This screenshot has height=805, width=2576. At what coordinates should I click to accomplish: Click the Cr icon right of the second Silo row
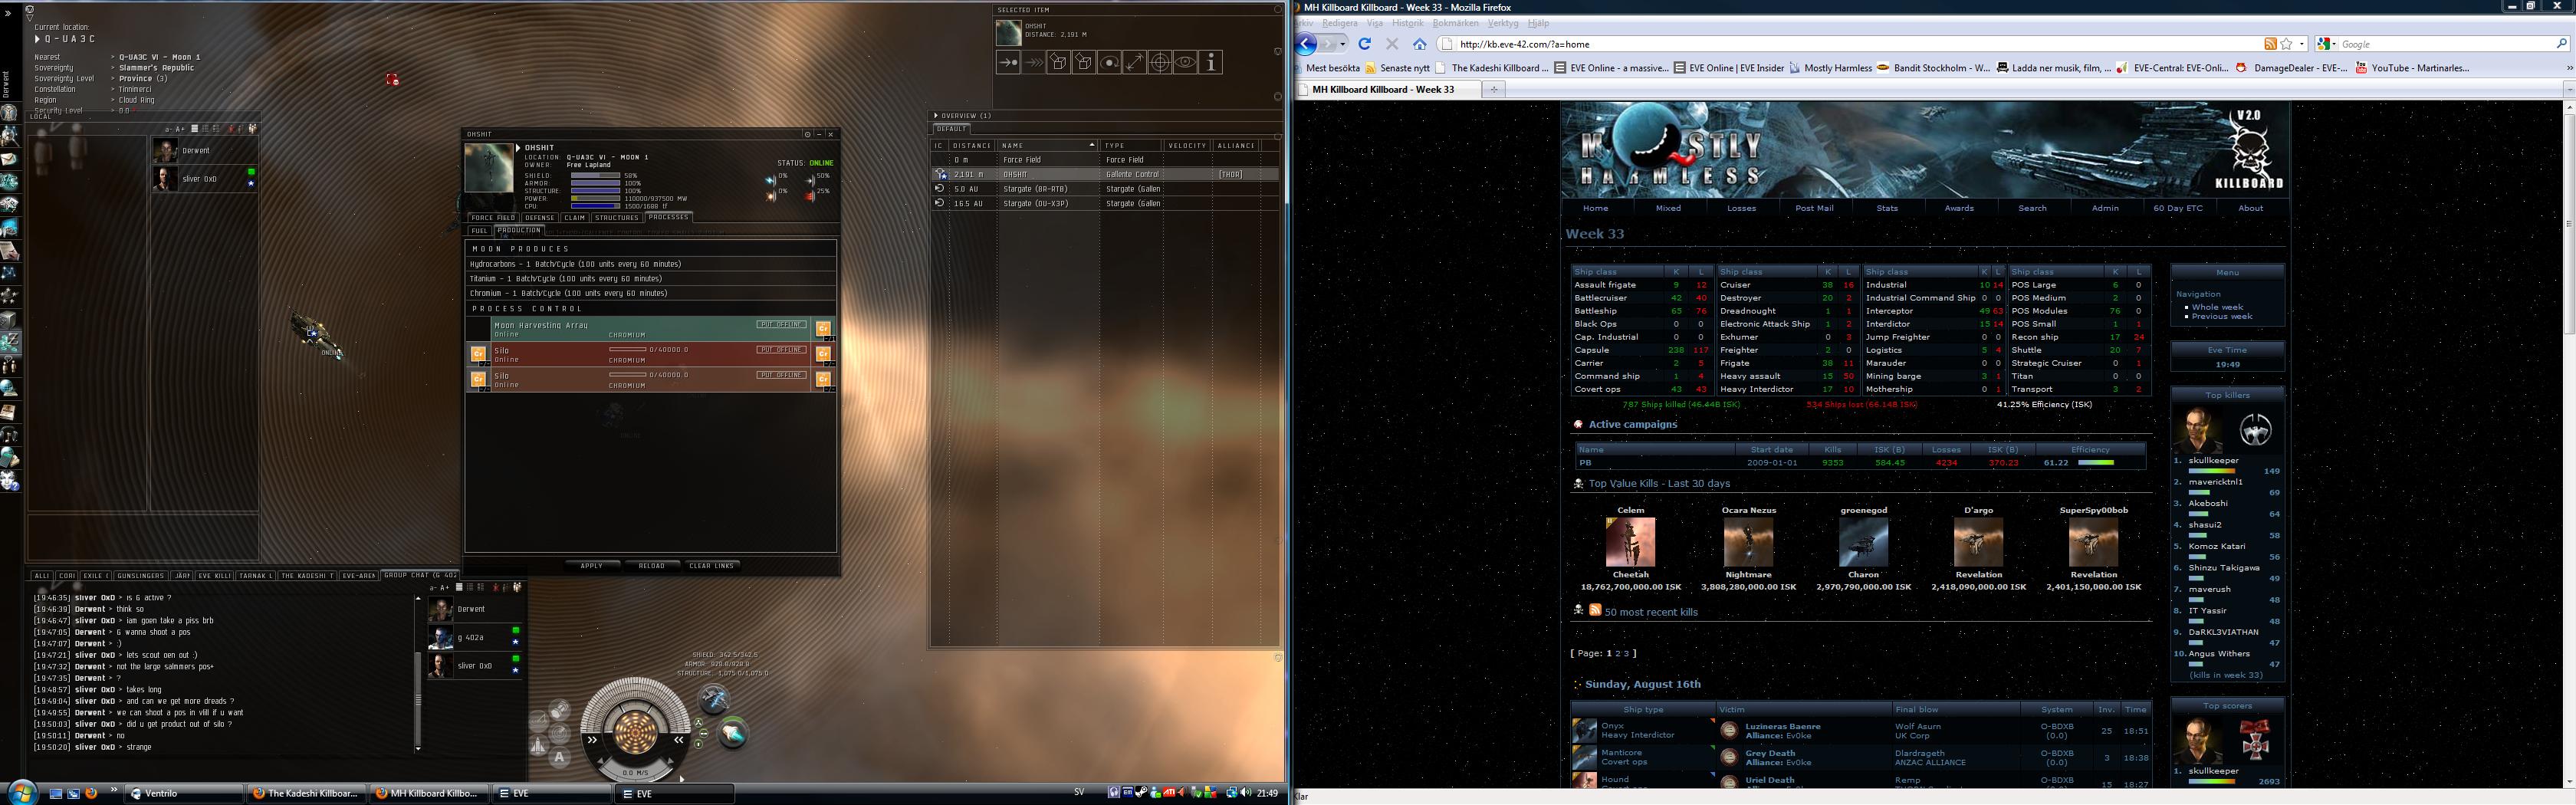pyautogui.click(x=823, y=379)
